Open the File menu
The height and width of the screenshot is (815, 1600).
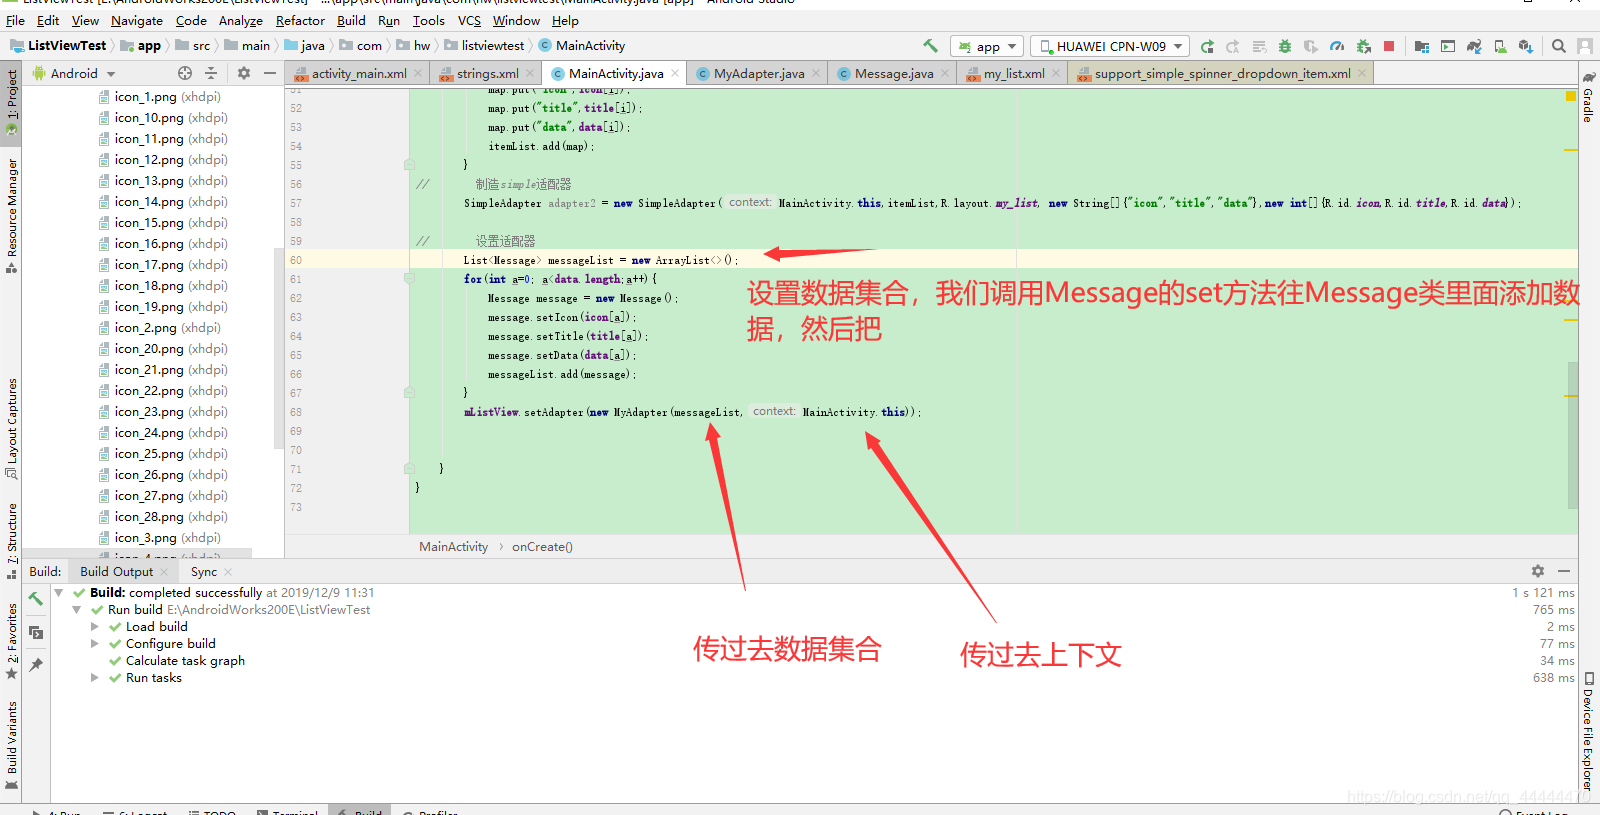tap(16, 20)
